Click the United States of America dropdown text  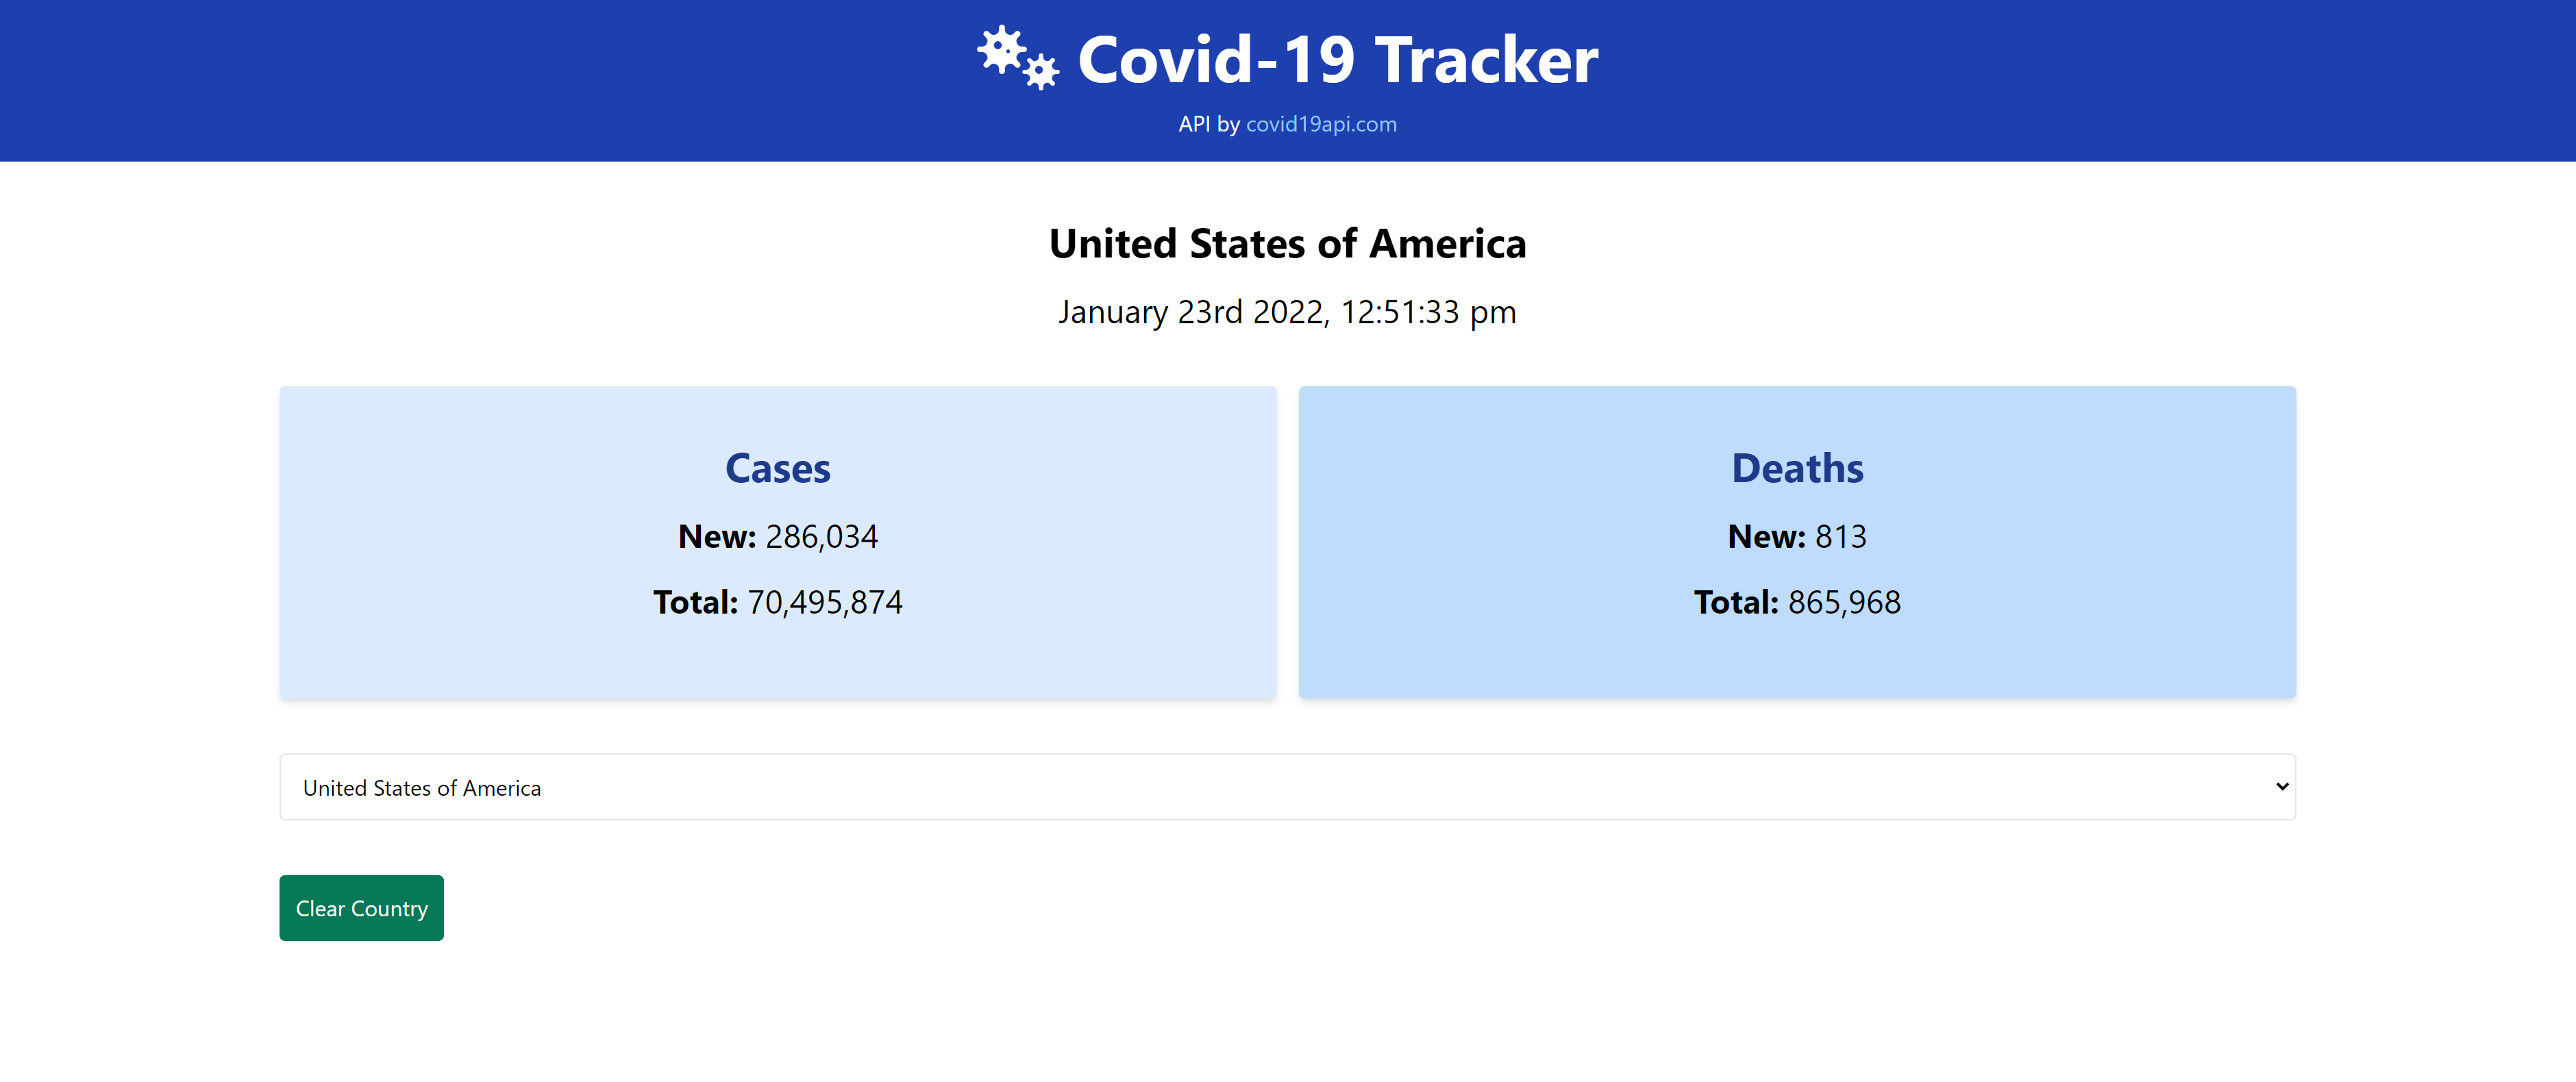click(422, 788)
